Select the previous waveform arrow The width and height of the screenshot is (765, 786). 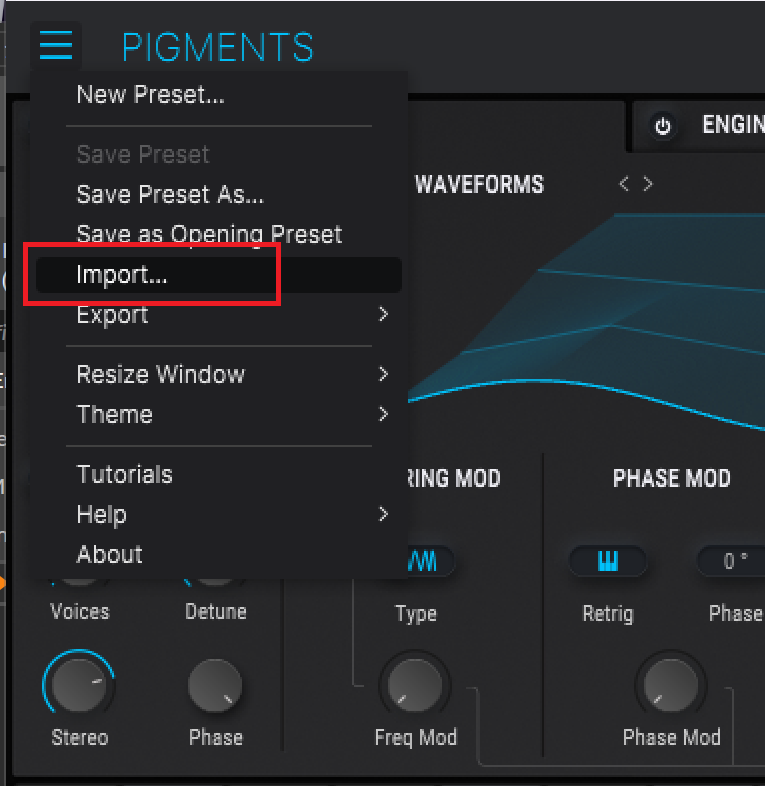click(624, 184)
